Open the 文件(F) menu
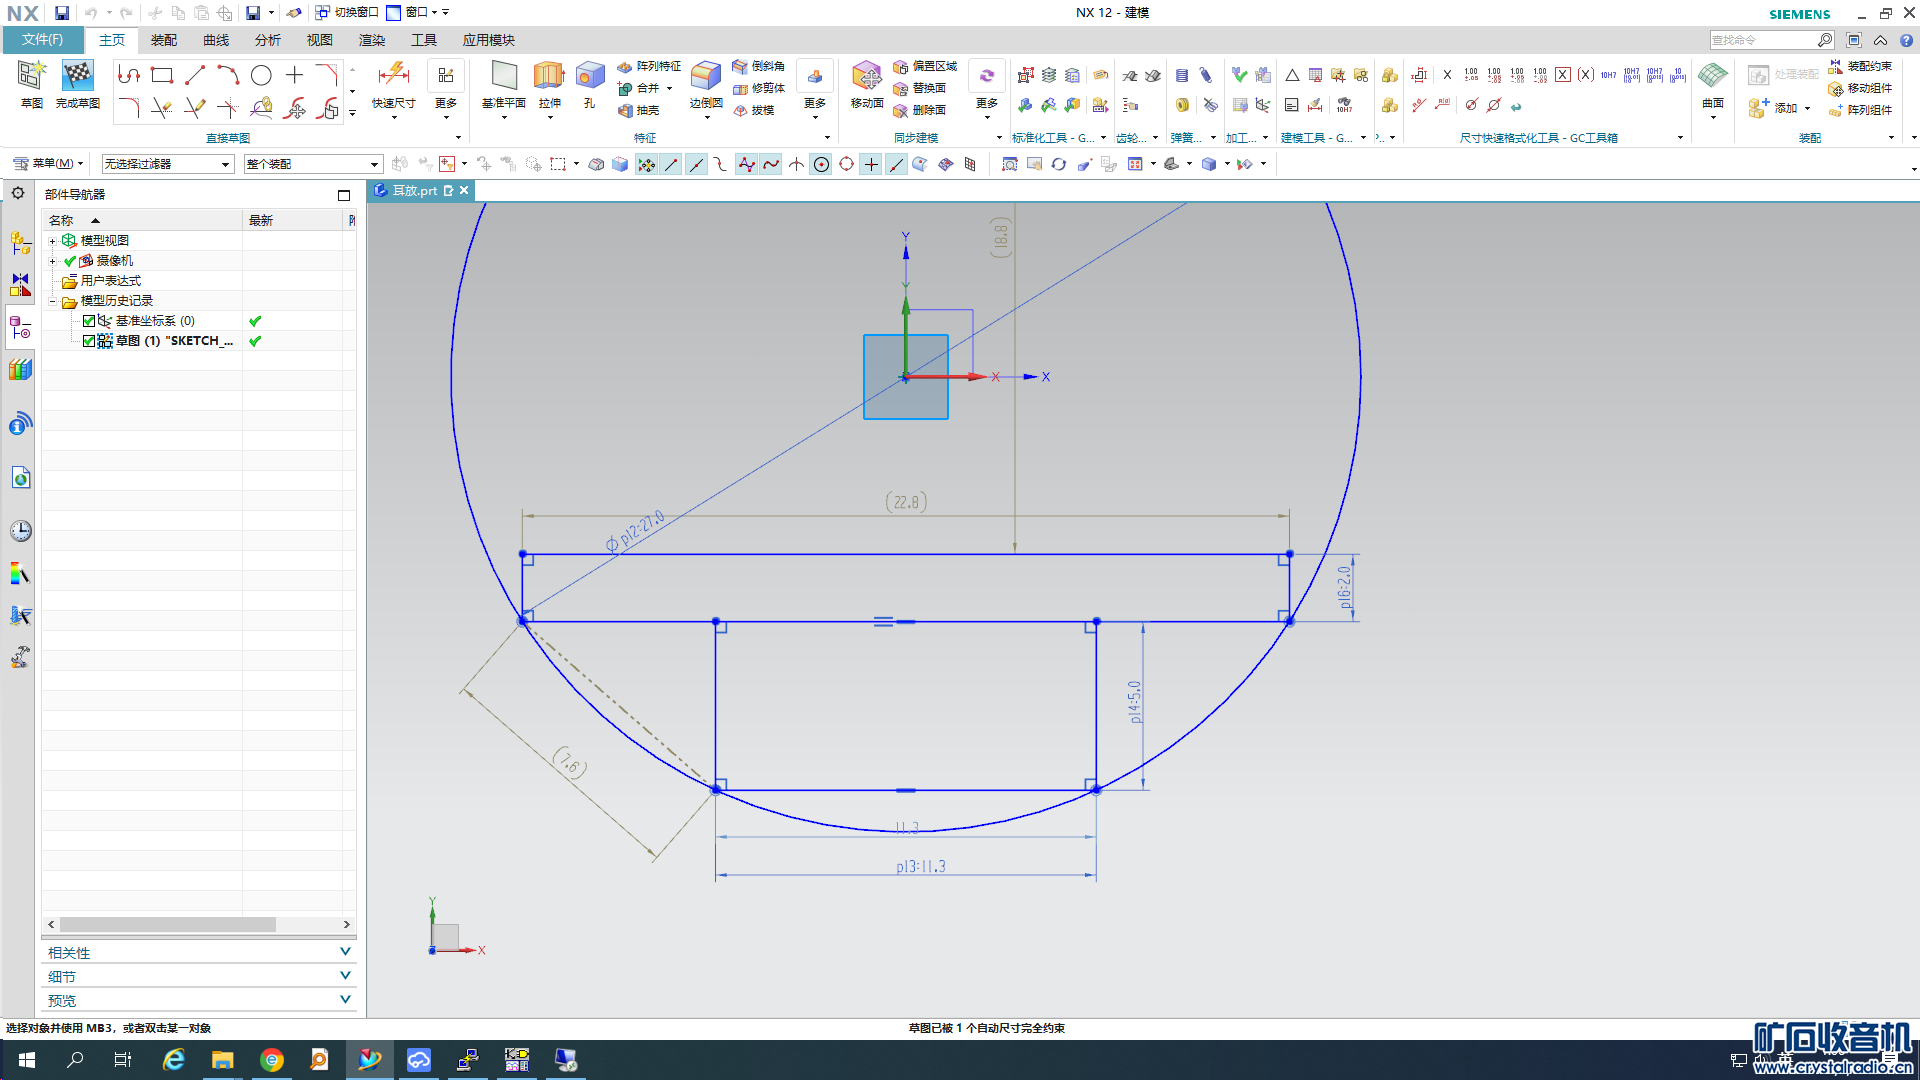Image resolution: width=1920 pixels, height=1080 pixels. coord(42,40)
